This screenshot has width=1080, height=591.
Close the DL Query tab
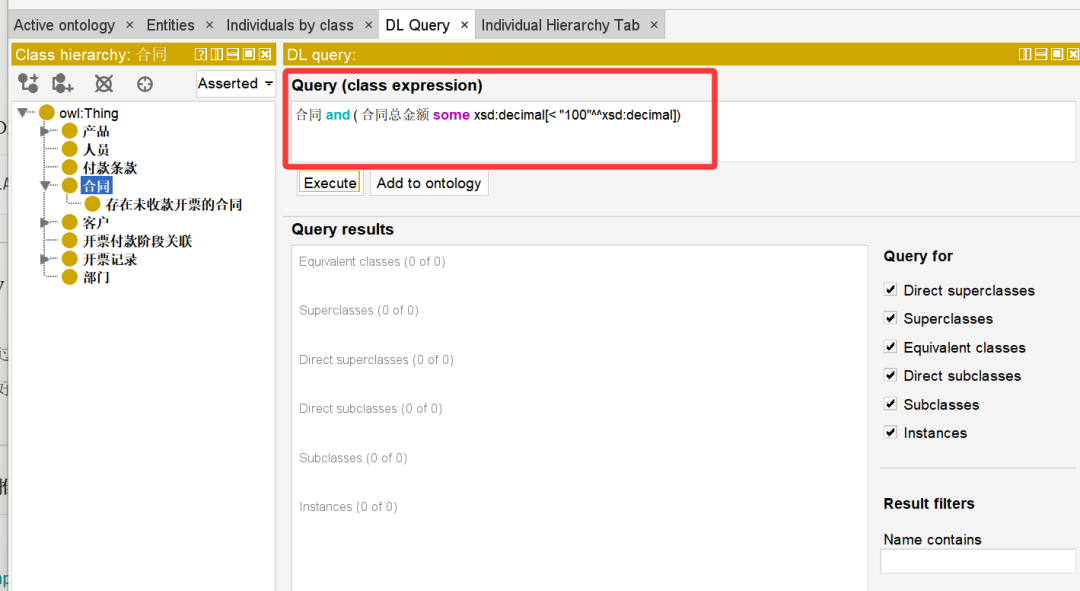coord(464,25)
